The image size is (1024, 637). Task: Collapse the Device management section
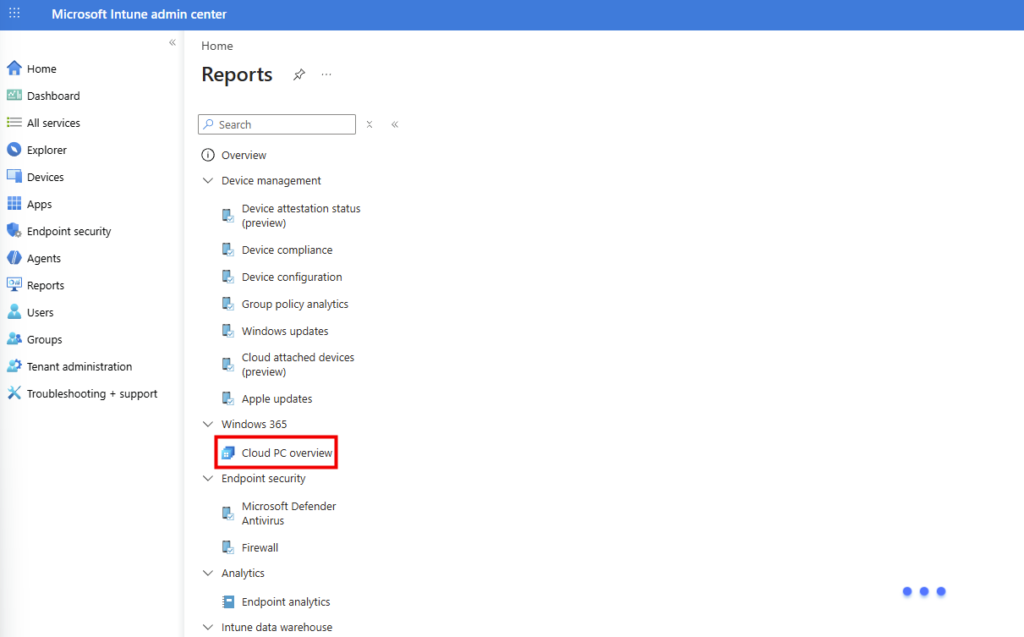208,181
